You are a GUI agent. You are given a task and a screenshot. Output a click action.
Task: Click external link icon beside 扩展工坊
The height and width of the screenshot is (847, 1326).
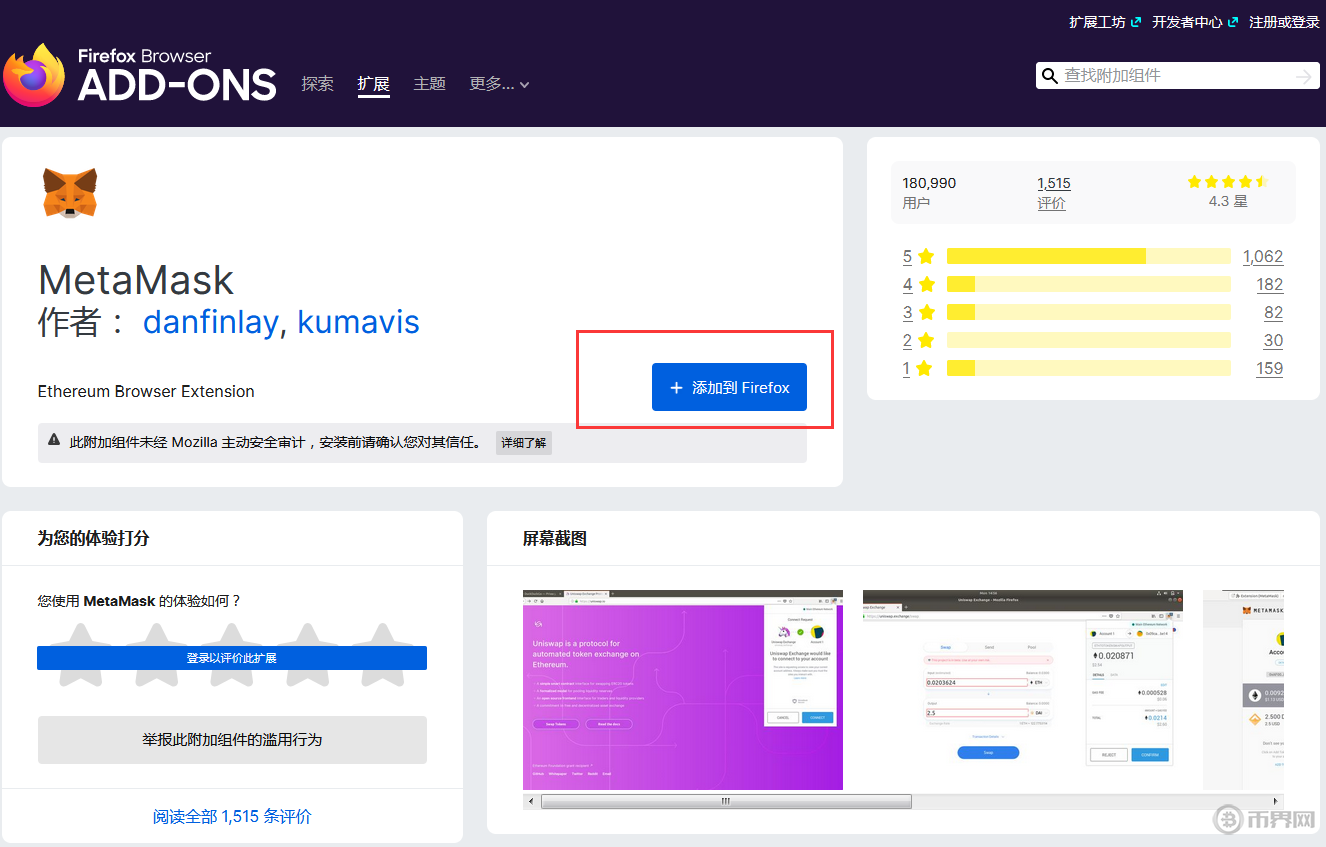click(x=1135, y=22)
